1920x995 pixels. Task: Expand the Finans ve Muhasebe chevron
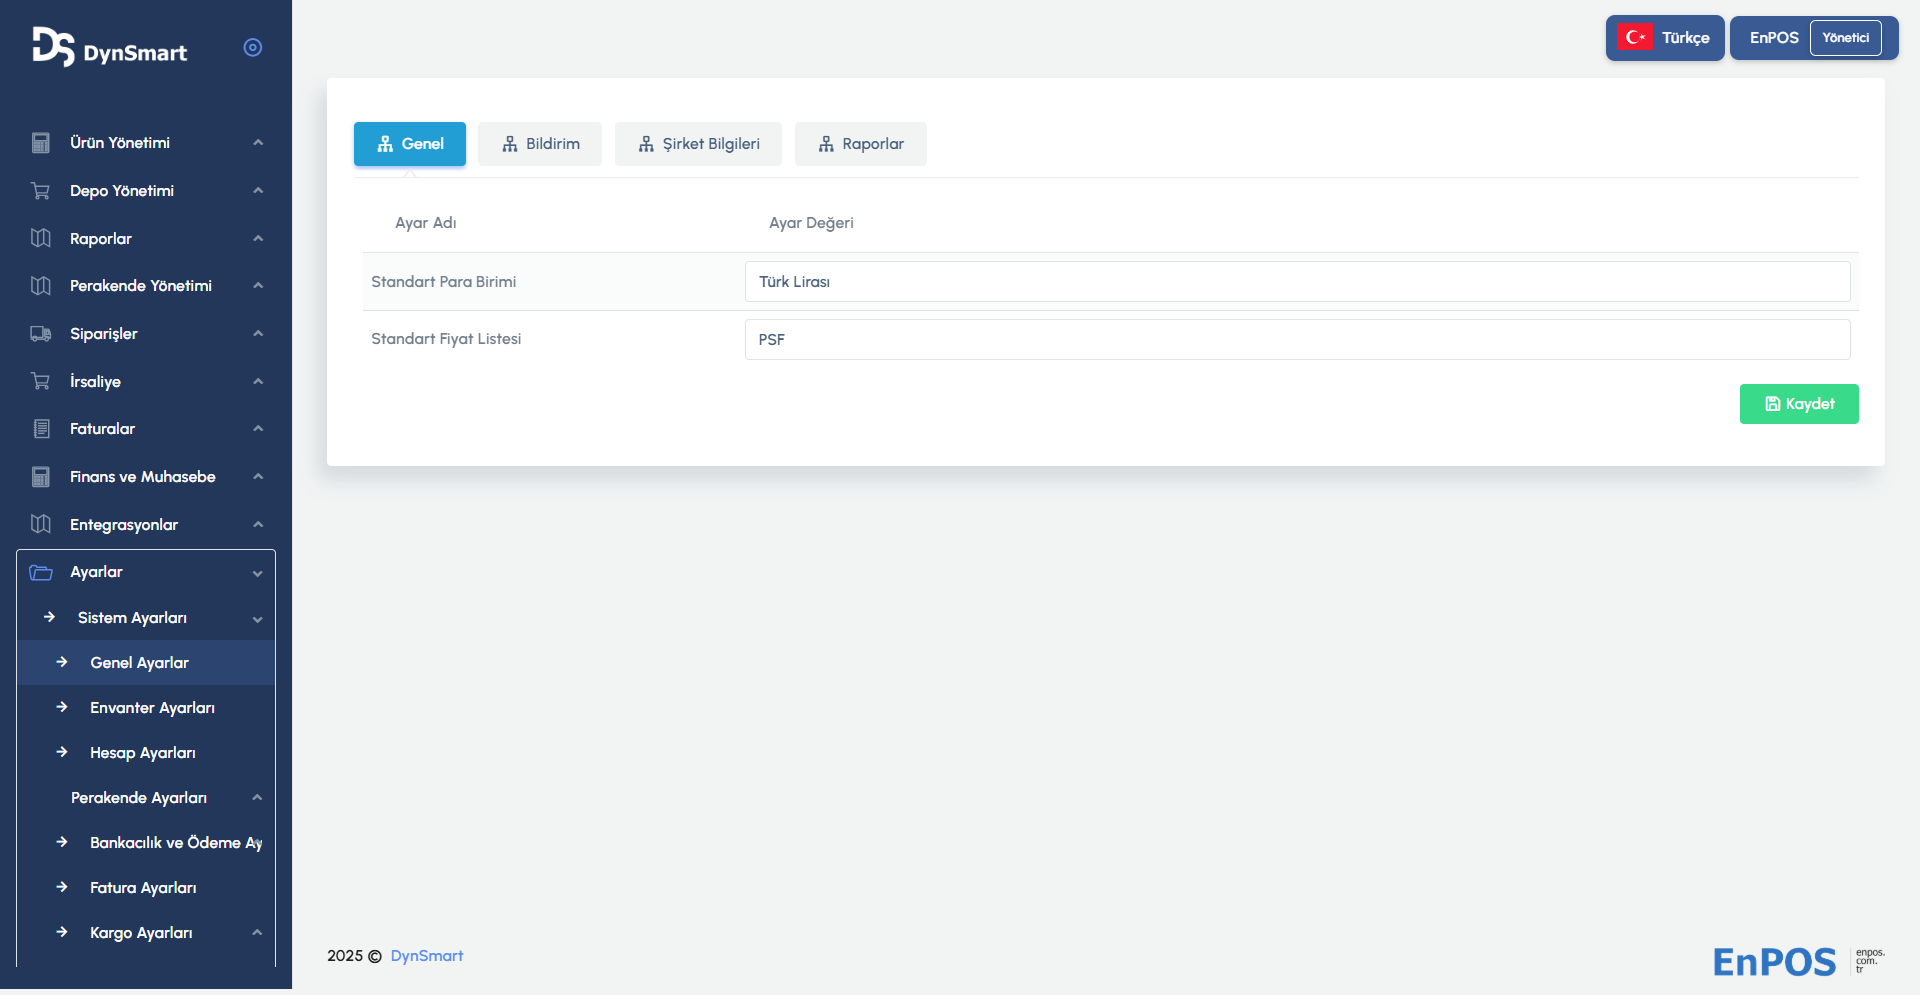pyautogui.click(x=258, y=477)
